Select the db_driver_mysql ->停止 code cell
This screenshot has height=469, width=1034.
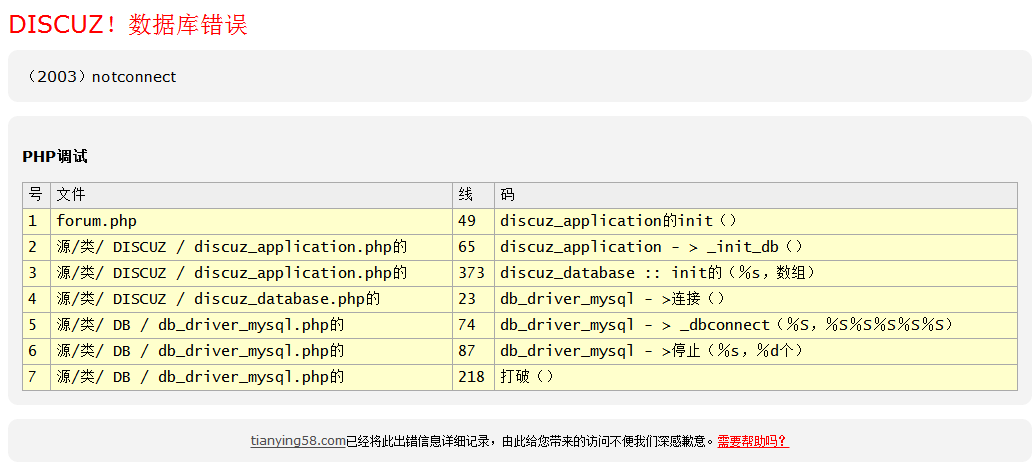(x=756, y=351)
